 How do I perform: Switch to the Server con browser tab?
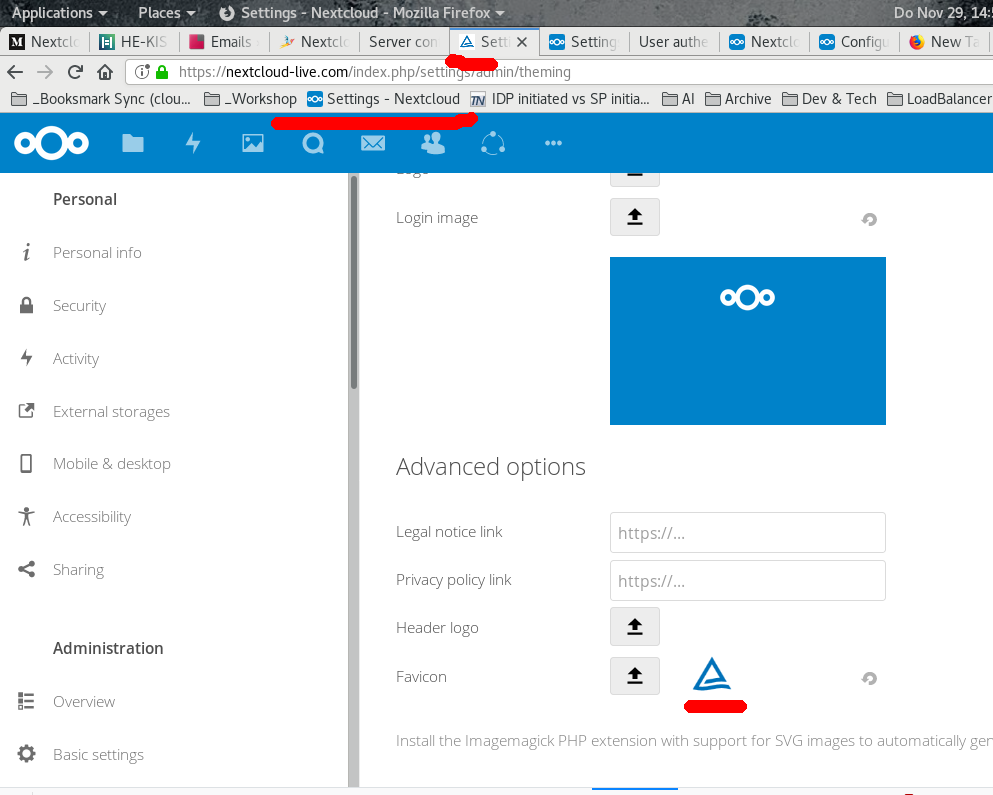click(403, 42)
